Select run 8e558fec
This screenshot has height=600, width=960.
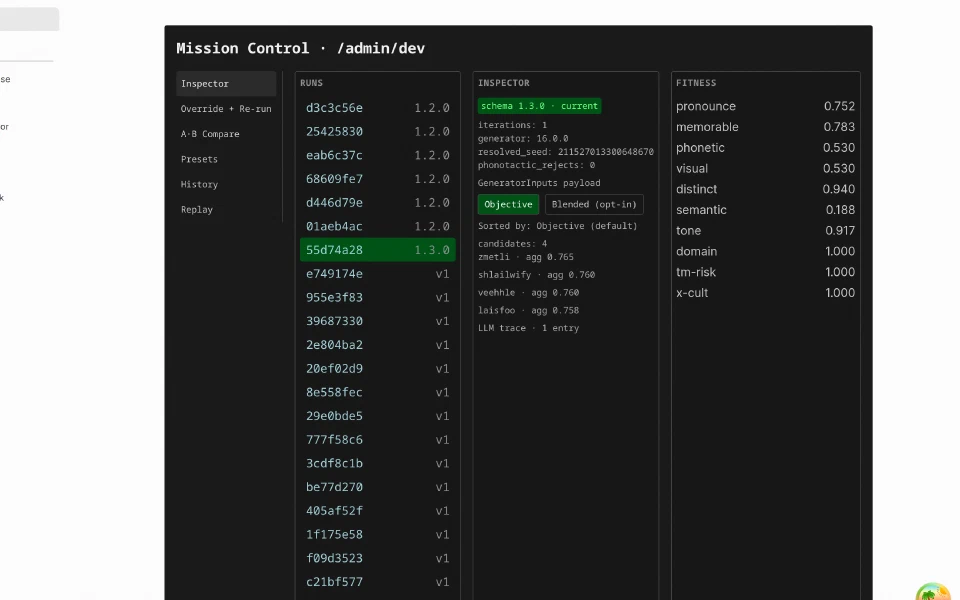click(378, 392)
